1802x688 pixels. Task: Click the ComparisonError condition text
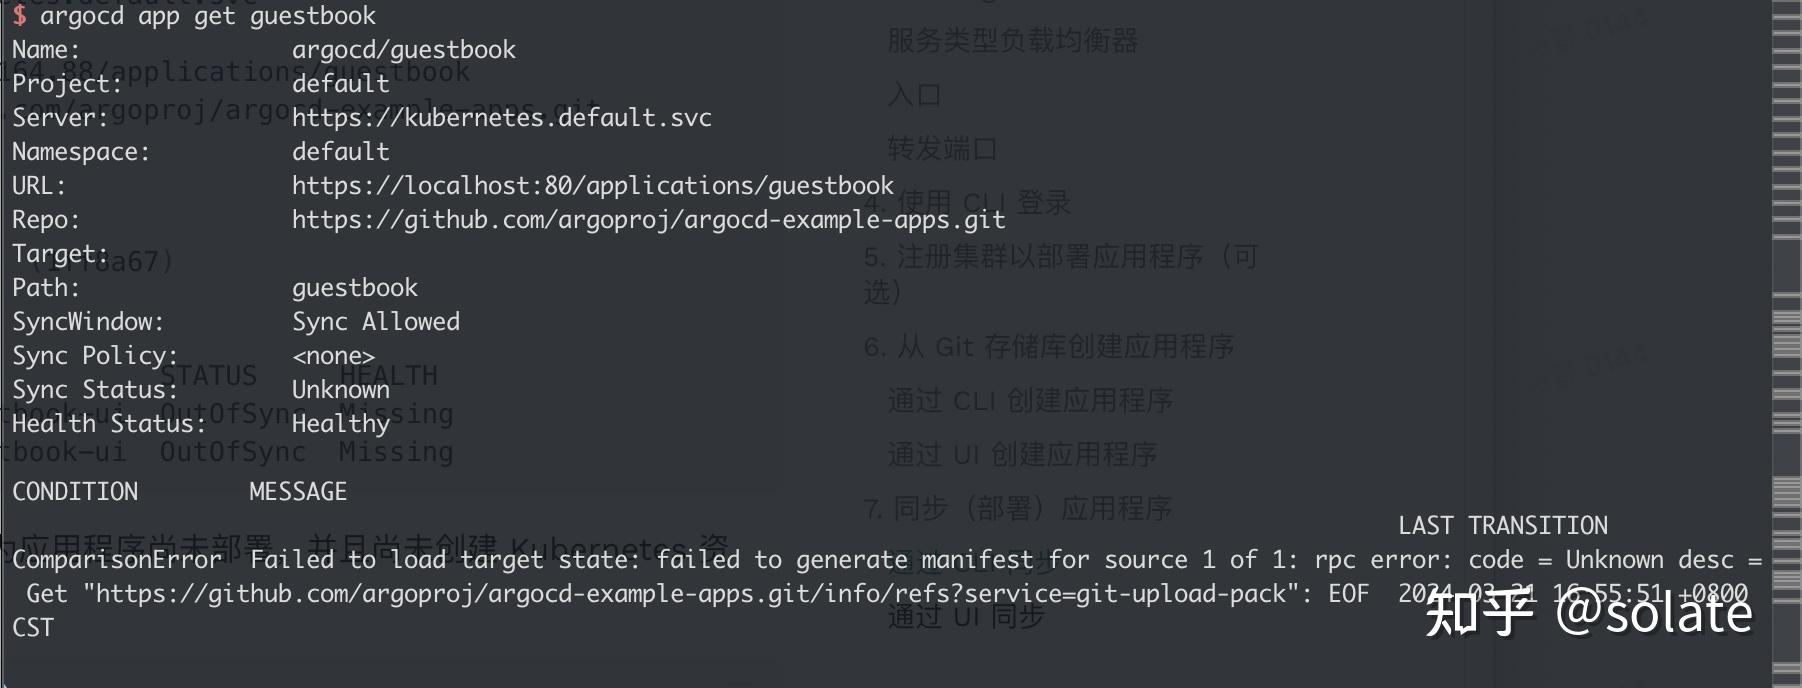click(x=117, y=560)
